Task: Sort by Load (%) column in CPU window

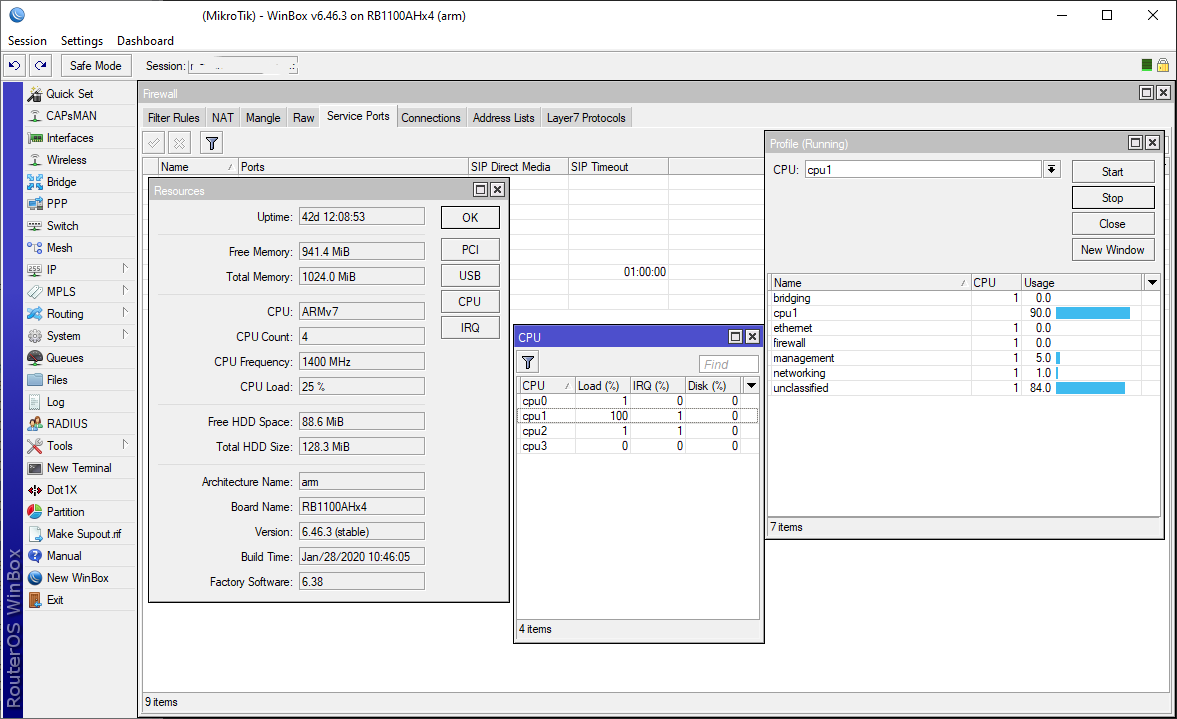Action: [x=602, y=386]
